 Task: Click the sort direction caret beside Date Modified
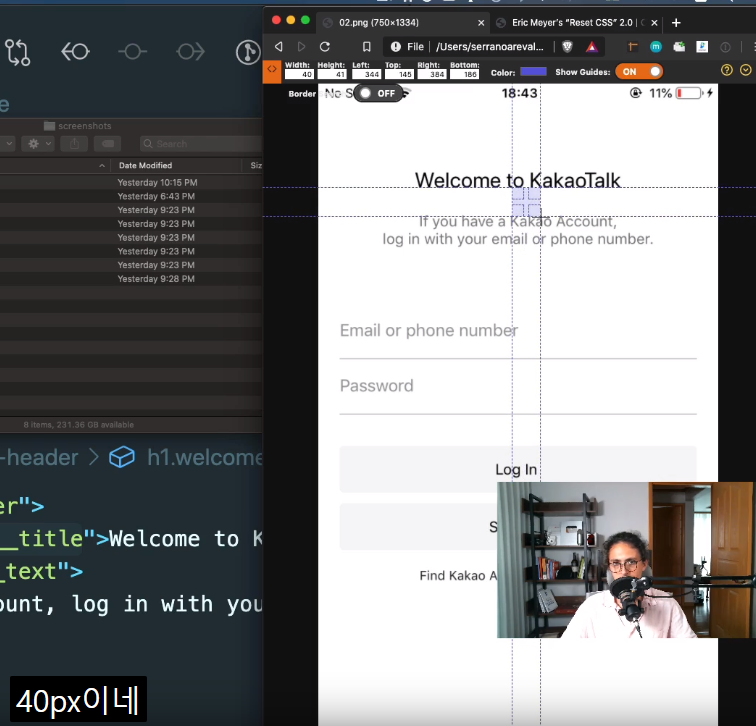[102, 165]
